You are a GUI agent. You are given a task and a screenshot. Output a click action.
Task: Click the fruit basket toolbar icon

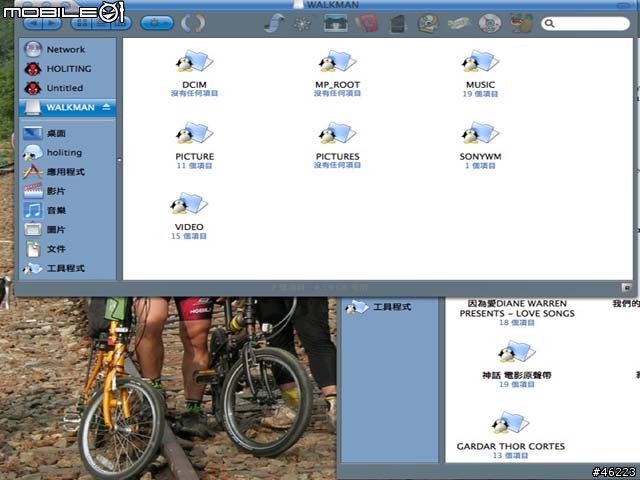click(521, 23)
